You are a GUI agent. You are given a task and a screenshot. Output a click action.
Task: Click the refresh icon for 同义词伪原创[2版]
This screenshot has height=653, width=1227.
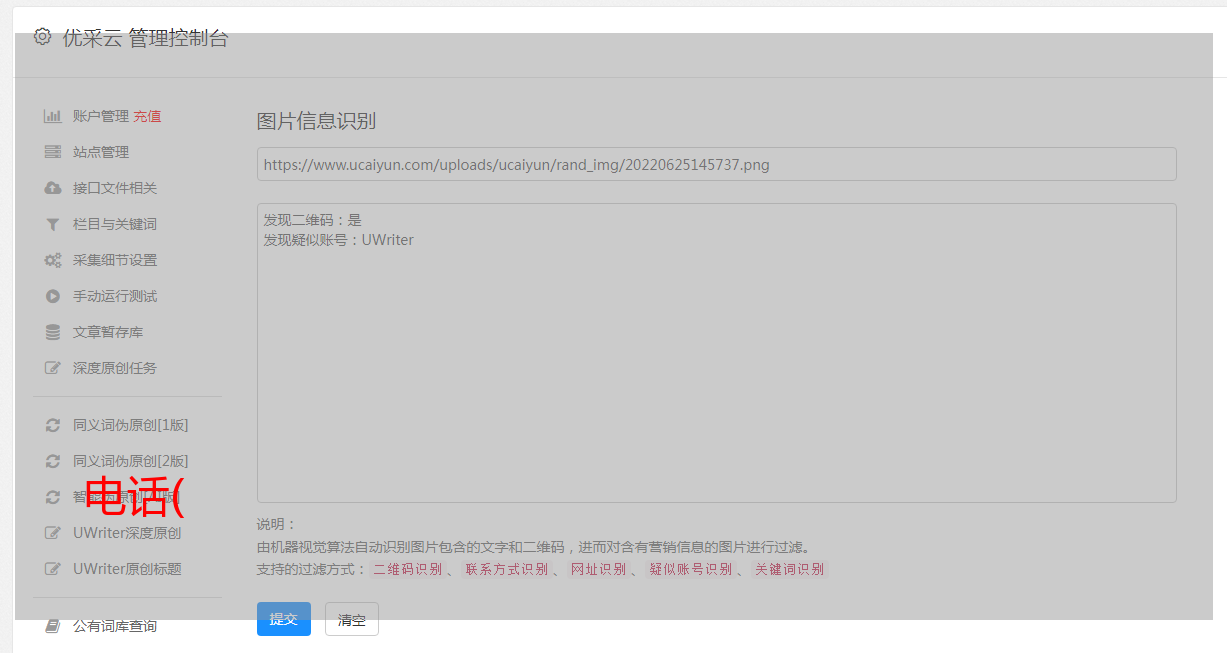[53, 461]
